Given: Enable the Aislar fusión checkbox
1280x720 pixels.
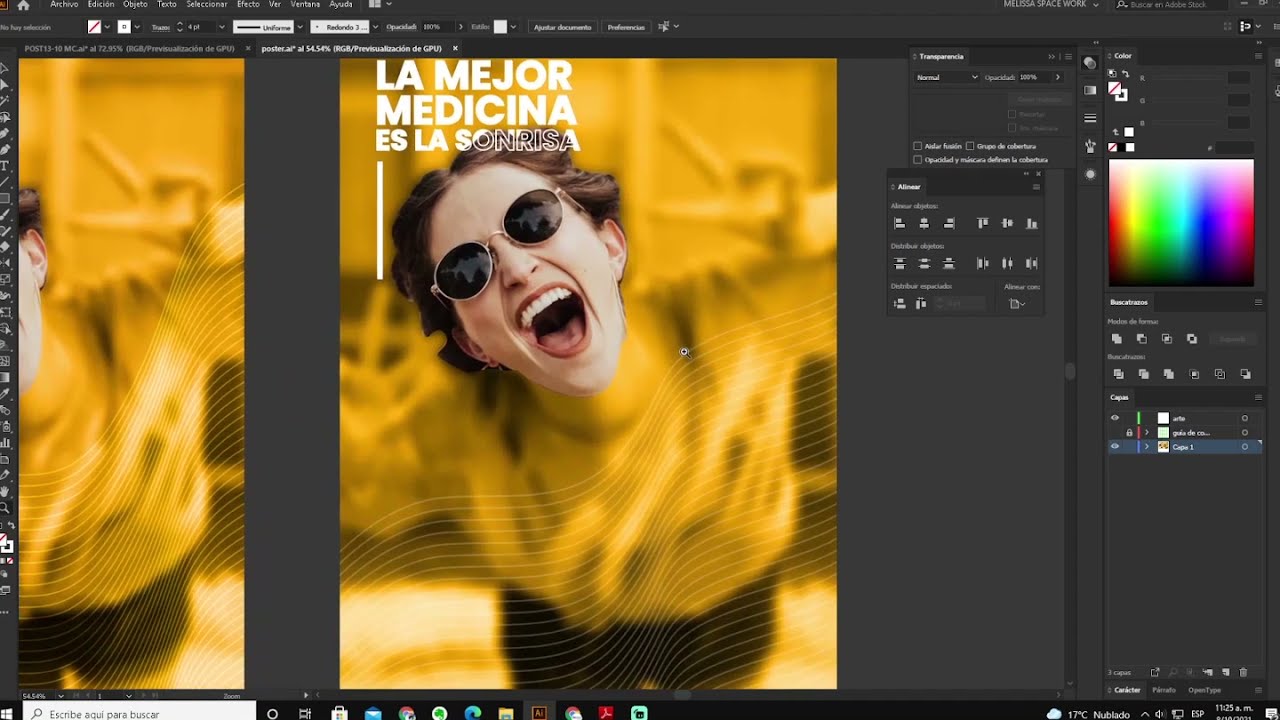Looking at the screenshot, I should 918,146.
